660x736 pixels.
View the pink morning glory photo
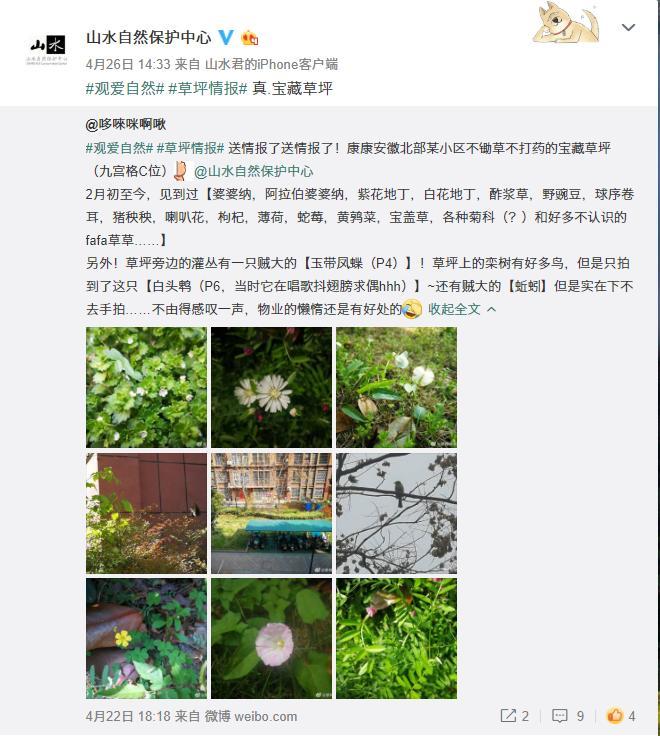271,638
